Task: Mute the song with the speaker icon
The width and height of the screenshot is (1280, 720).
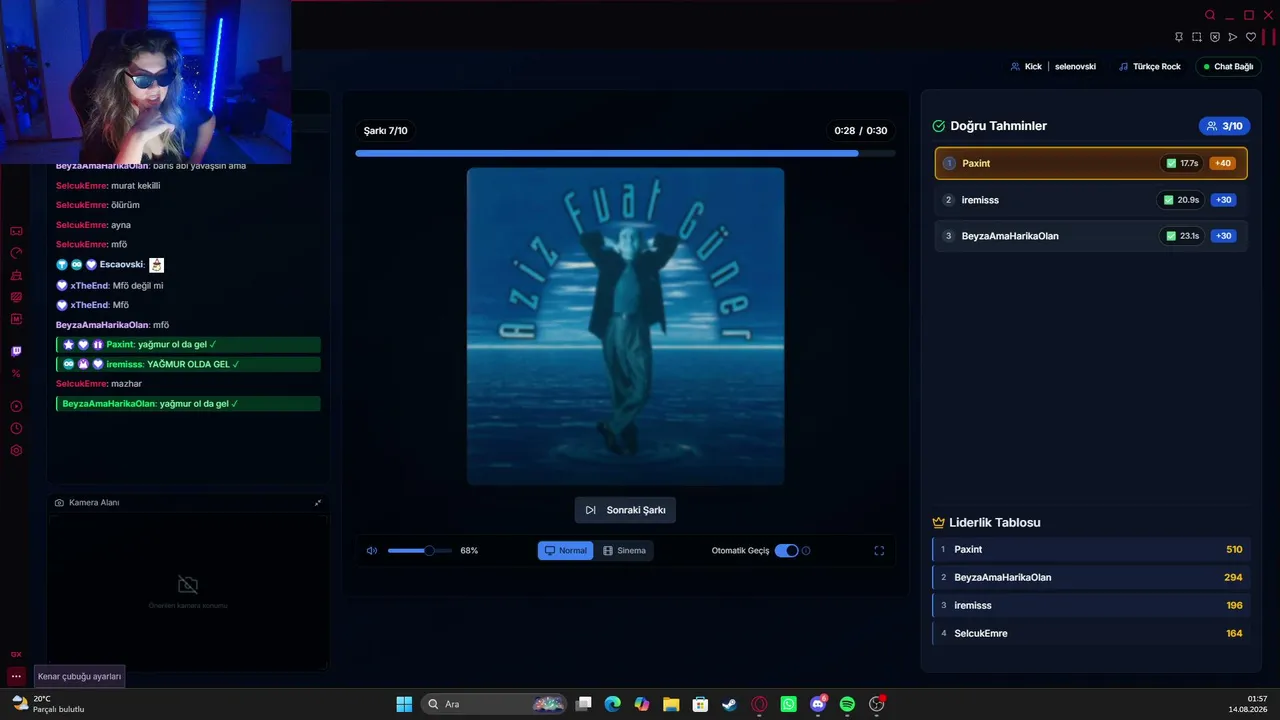Action: point(372,550)
